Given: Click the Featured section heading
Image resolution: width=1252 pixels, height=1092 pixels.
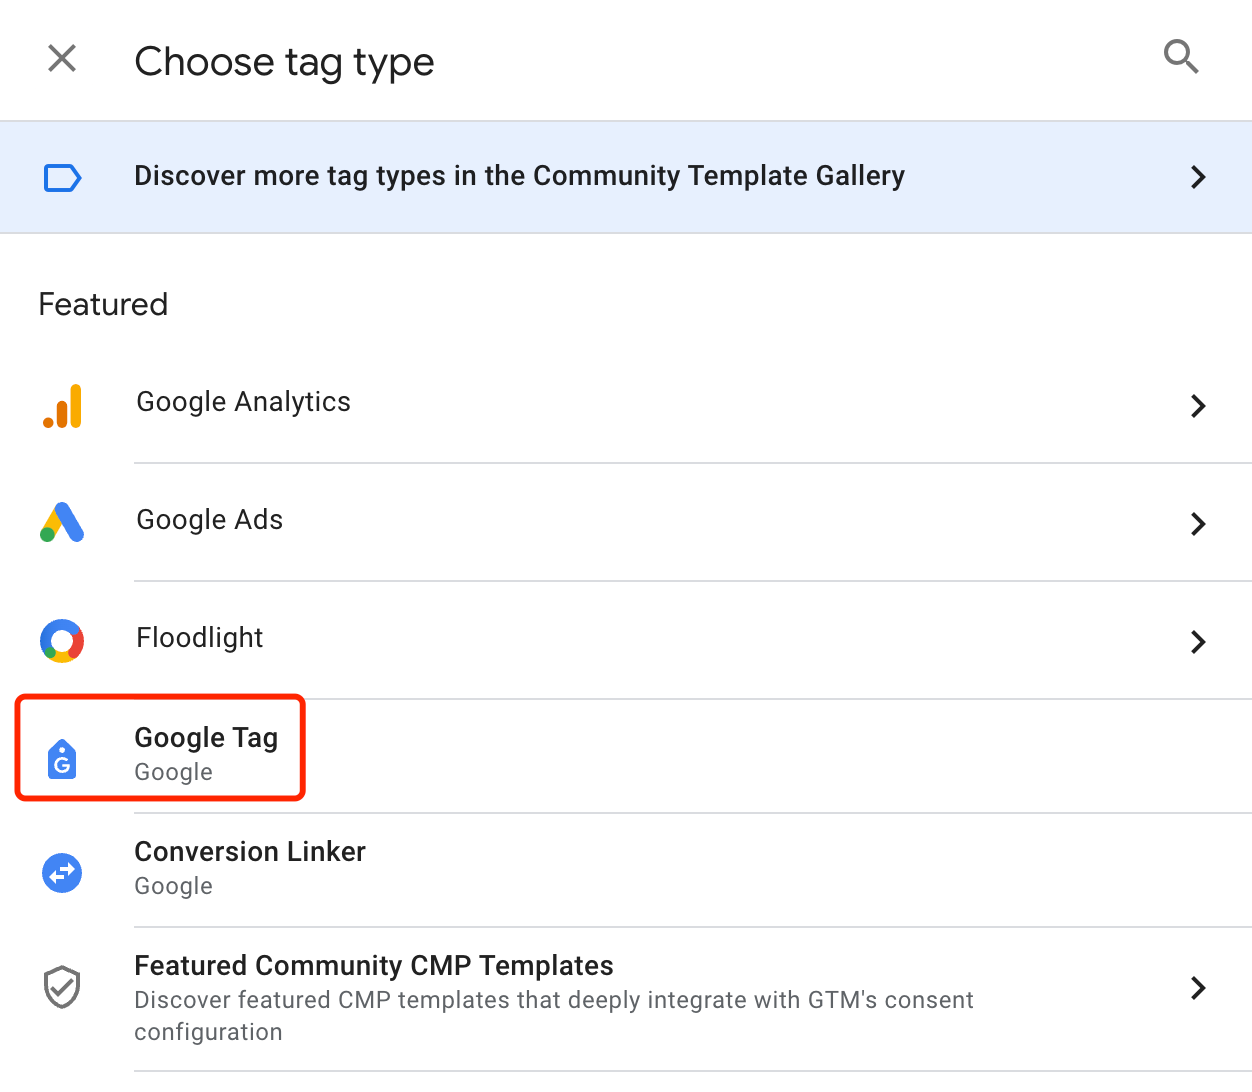Looking at the screenshot, I should pyautogui.click(x=103, y=304).
